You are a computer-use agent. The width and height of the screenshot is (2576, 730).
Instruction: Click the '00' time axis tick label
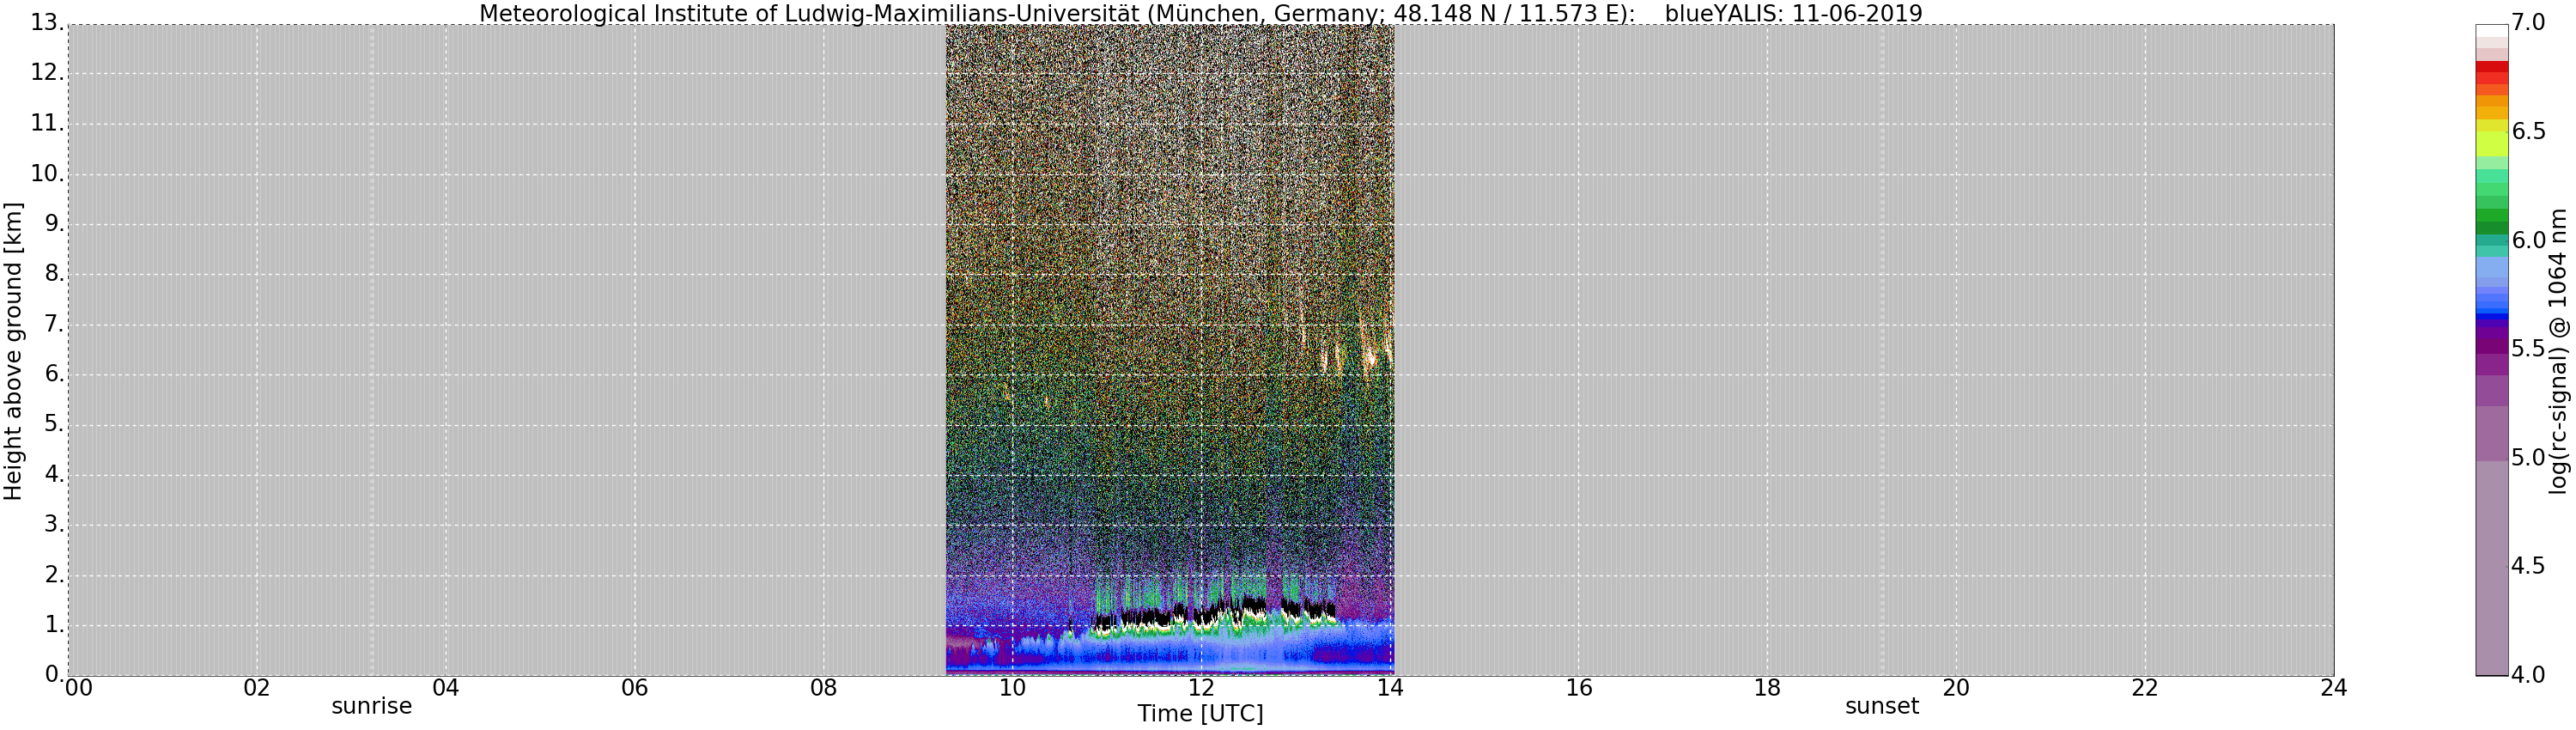[78, 688]
